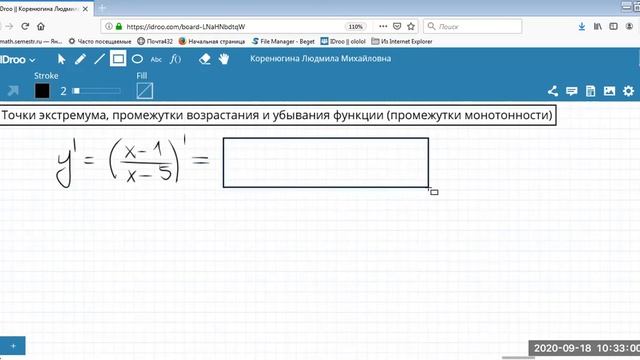640x360 pixels.
Task: Click the Pocket save icon
Action: pyautogui.click(x=397, y=26)
